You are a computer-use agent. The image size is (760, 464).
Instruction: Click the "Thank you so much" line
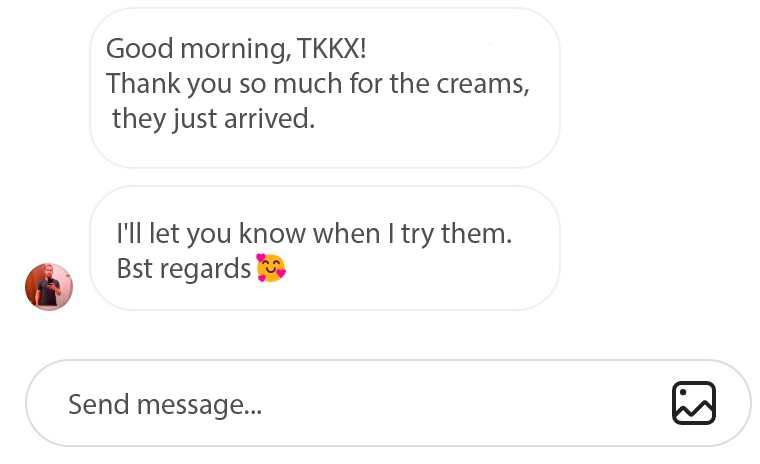tap(317, 83)
